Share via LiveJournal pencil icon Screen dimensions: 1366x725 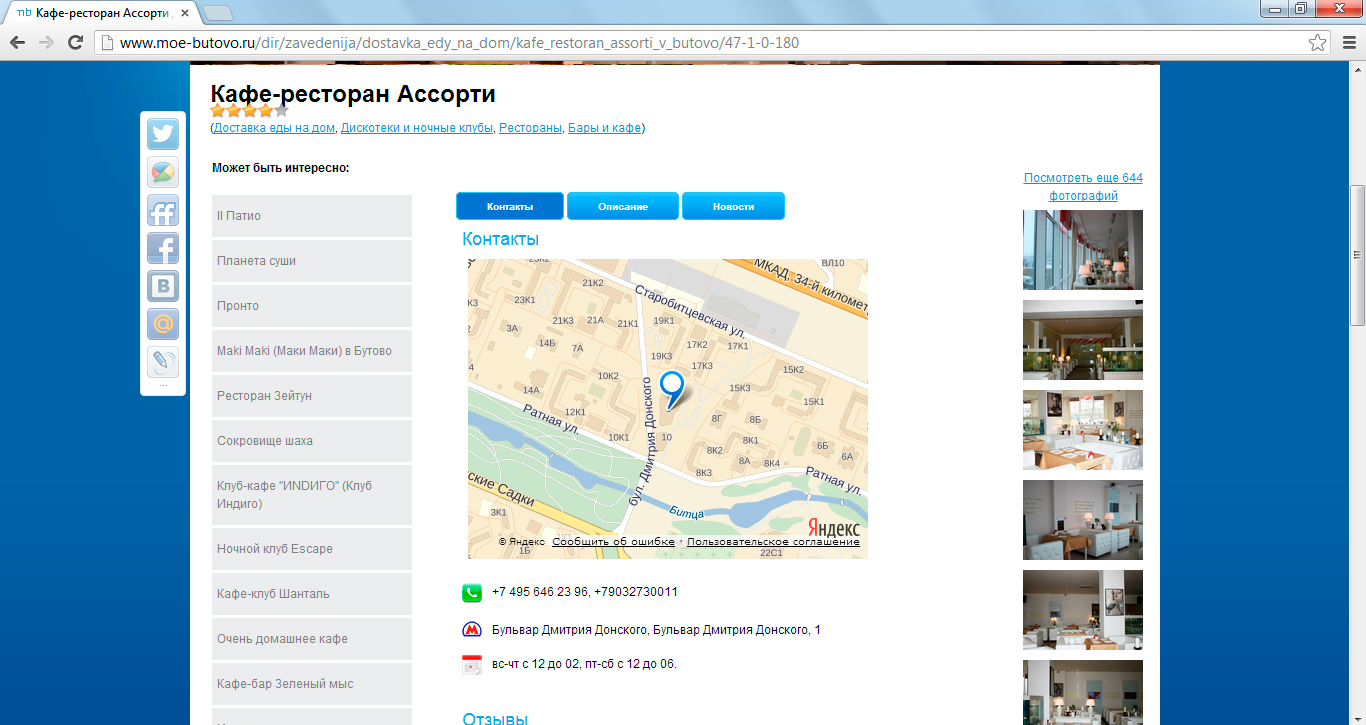coord(163,362)
